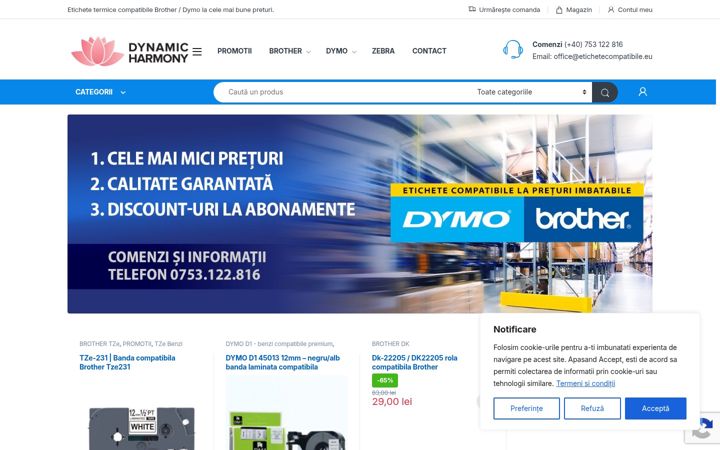Screen dimensions: 720x450
Task: Click the Refuză cookie button
Action: tap(592, 408)
